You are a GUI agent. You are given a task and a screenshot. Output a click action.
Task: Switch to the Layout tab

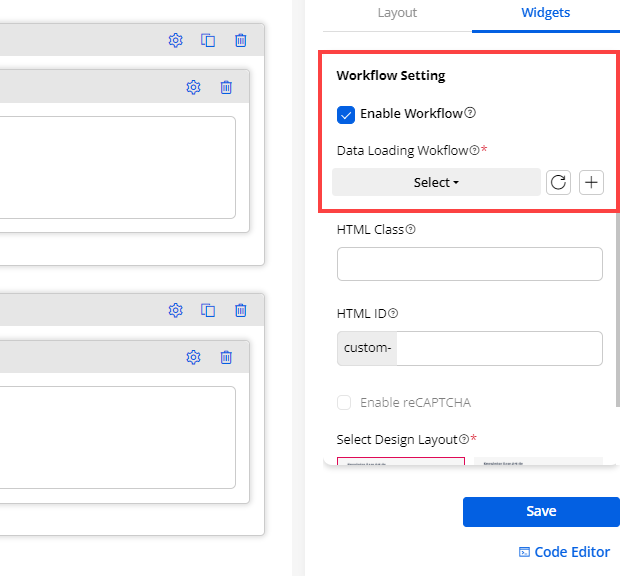click(x=397, y=13)
